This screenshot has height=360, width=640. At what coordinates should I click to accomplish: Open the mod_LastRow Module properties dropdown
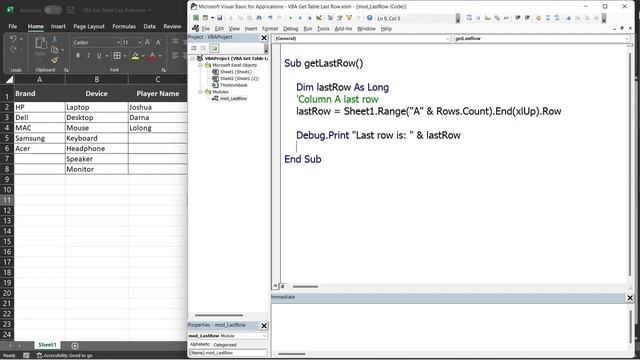pos(264,336)
